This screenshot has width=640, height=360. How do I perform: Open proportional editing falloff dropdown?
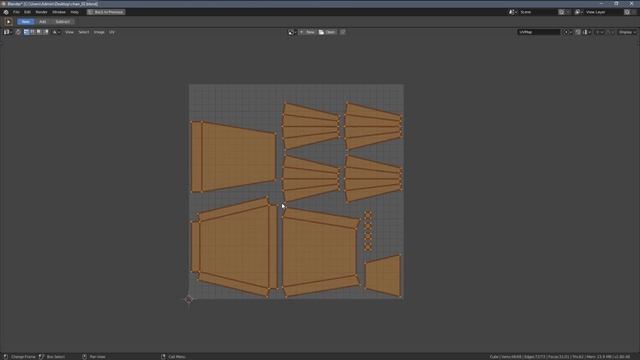[x=609, y=32]
